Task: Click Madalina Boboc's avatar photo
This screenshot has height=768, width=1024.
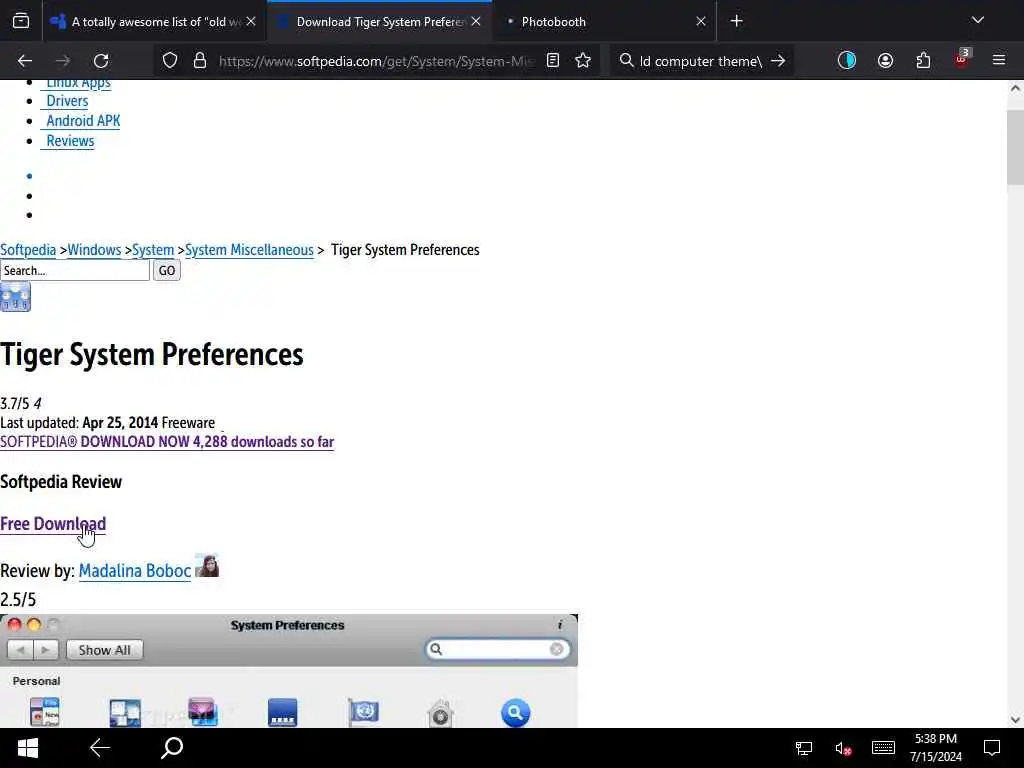Action: pos(207,566)
